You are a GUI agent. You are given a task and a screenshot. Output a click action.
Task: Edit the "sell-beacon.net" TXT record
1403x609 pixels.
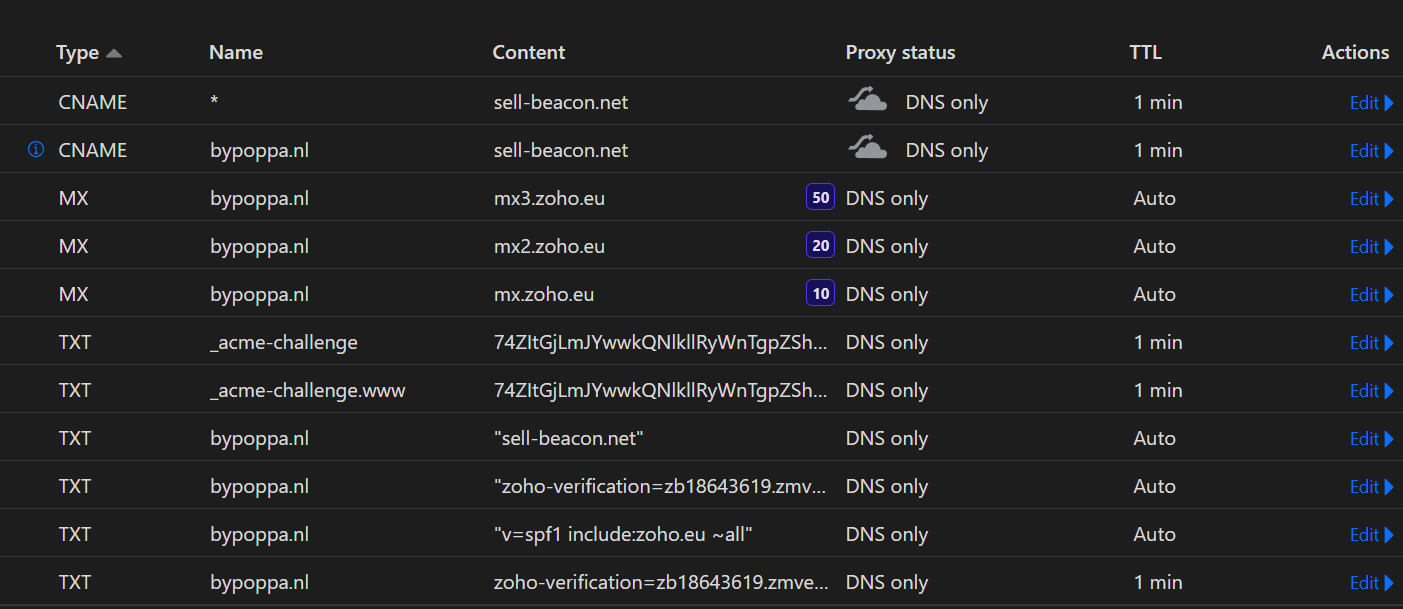(1371, 438)
